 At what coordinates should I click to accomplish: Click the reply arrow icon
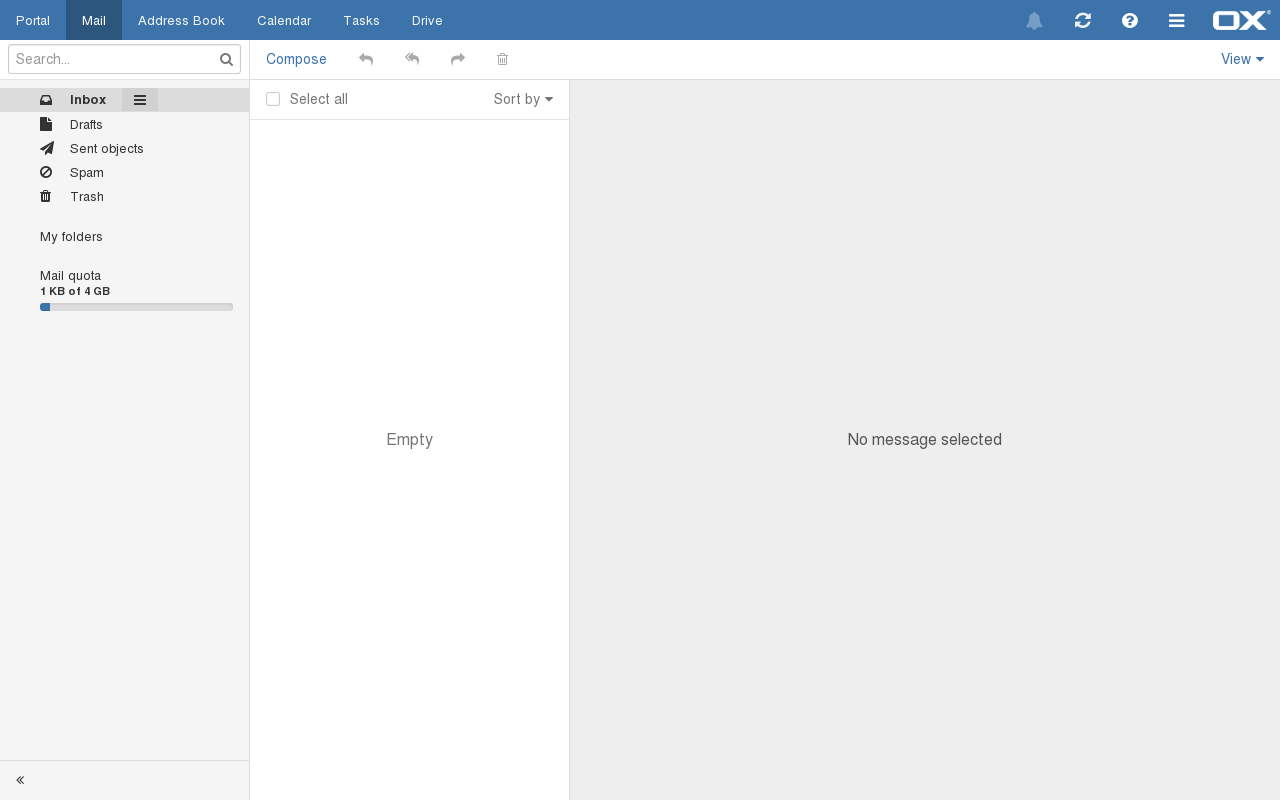tap(366, 59)
